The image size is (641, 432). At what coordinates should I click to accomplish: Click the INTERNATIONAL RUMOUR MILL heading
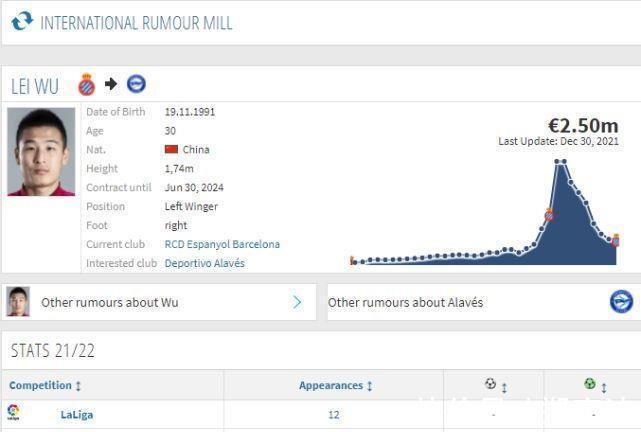point(136,23)
